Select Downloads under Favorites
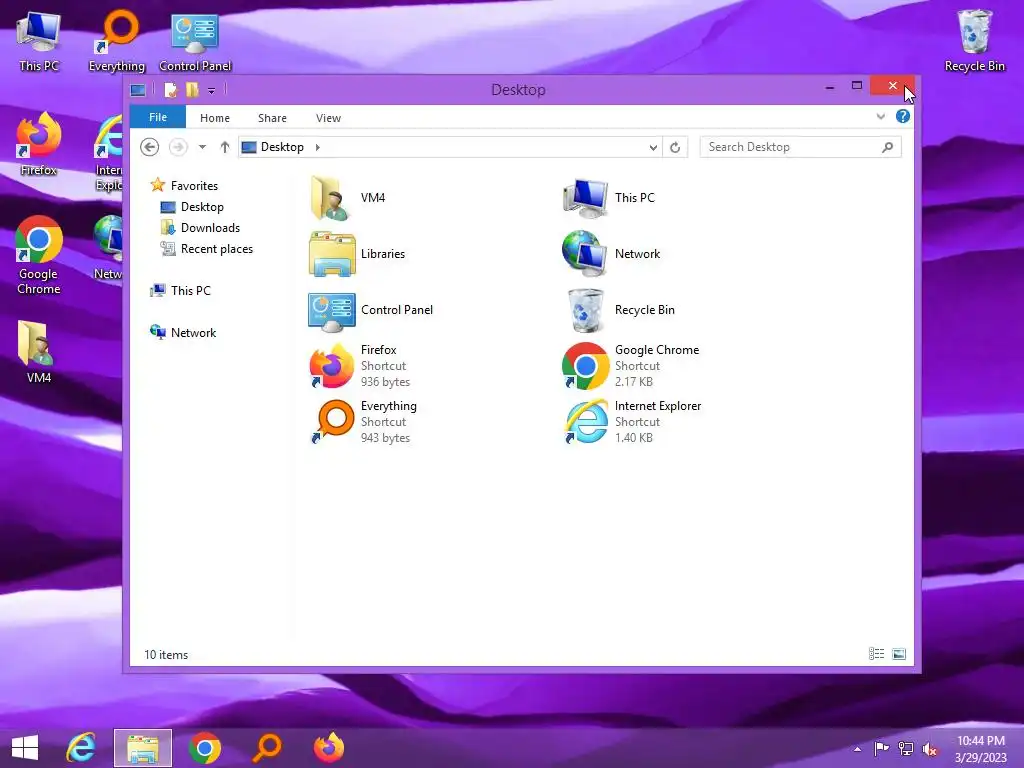Screen dimensions: 1024x768 [200, 228]
